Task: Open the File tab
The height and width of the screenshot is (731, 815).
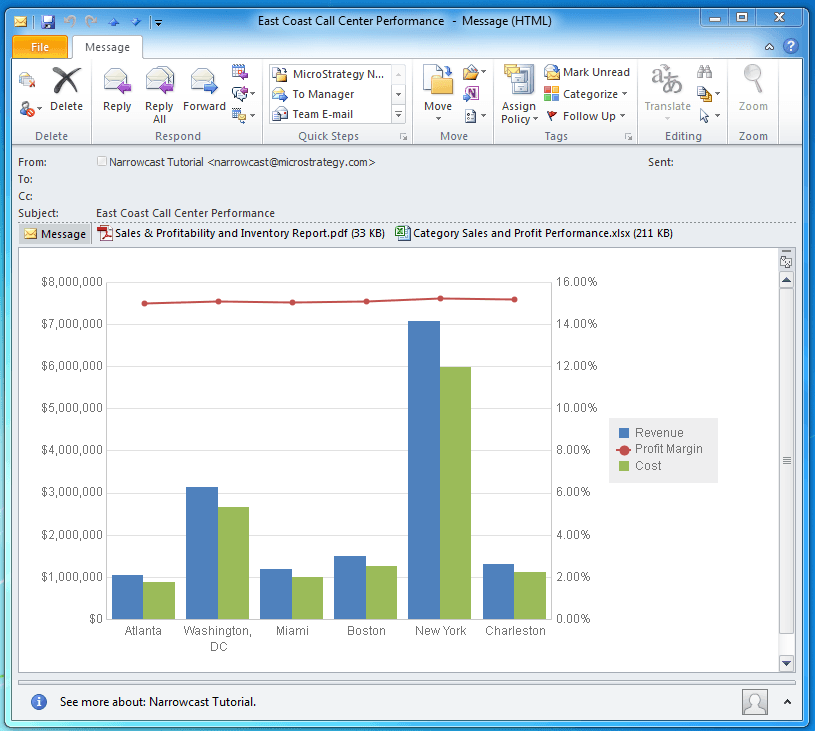Action: (x=40, y=47)
